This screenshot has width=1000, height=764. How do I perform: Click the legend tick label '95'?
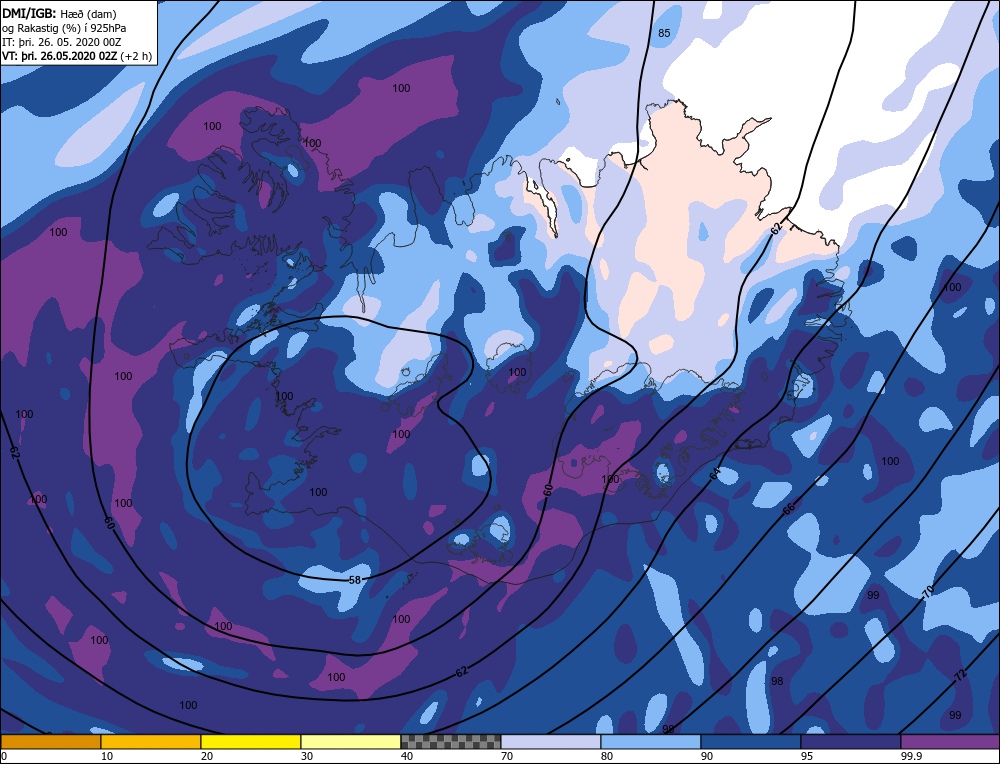coord(807,756)
